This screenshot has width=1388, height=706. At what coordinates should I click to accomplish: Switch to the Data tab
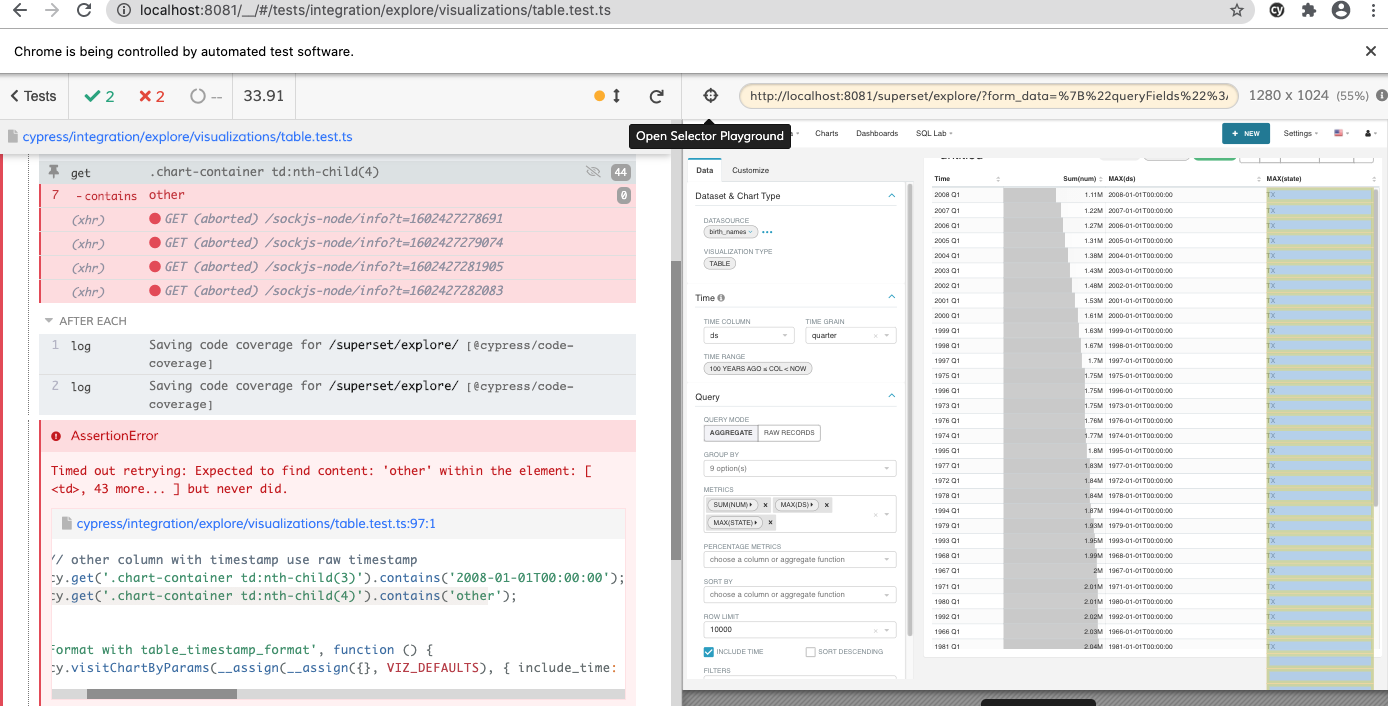tap(705, 170)
